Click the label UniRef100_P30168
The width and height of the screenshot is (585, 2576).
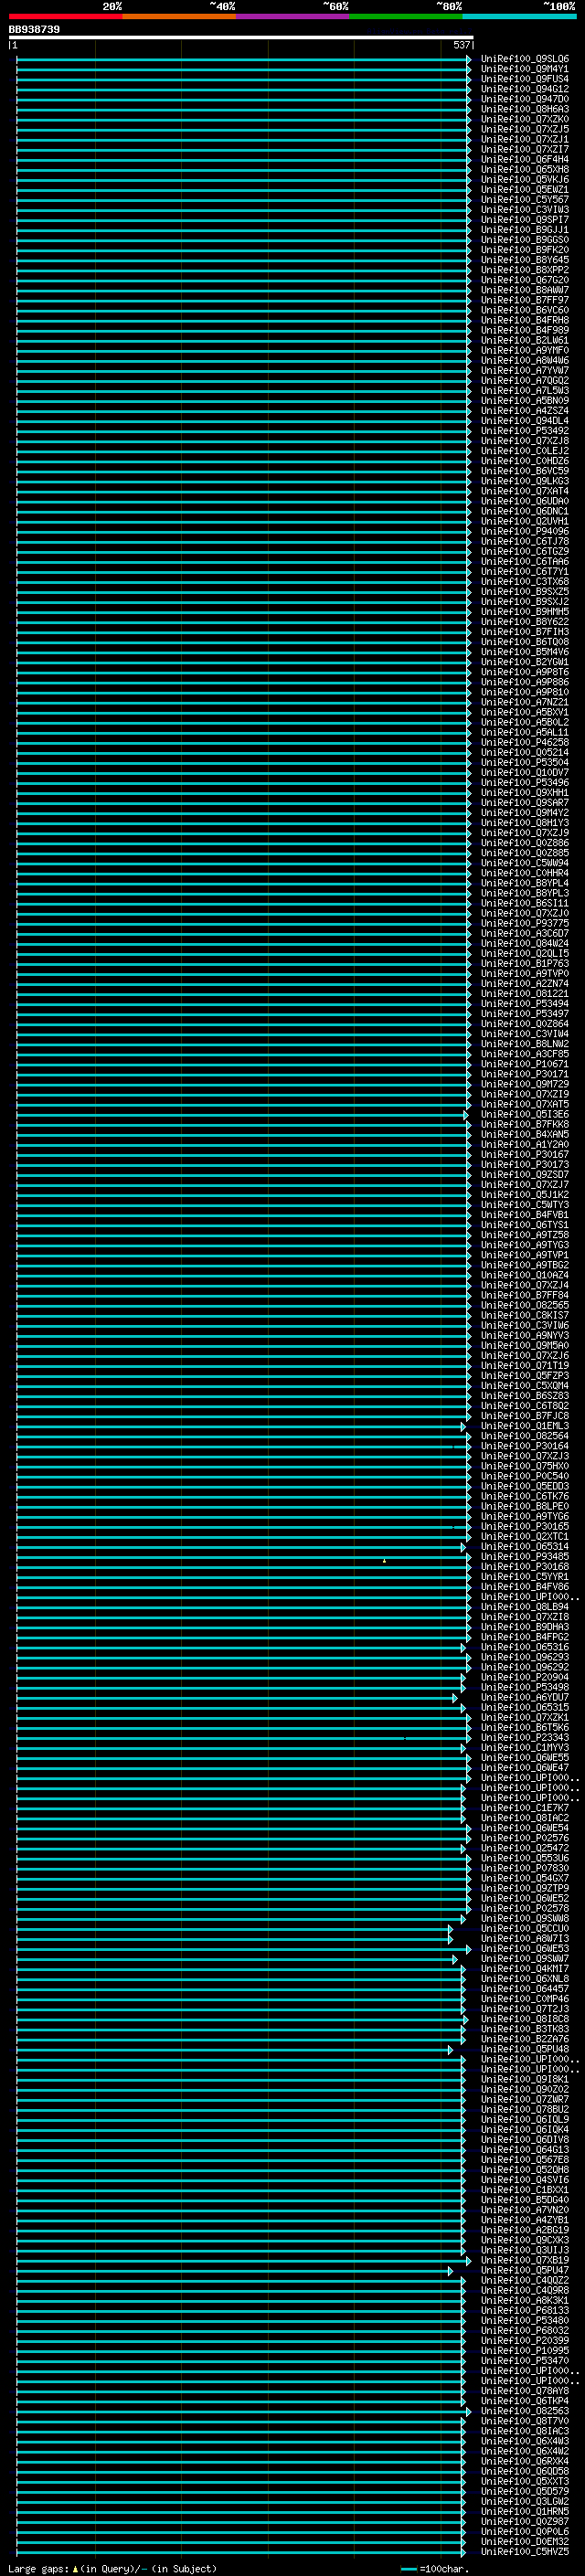(524, 1567)
